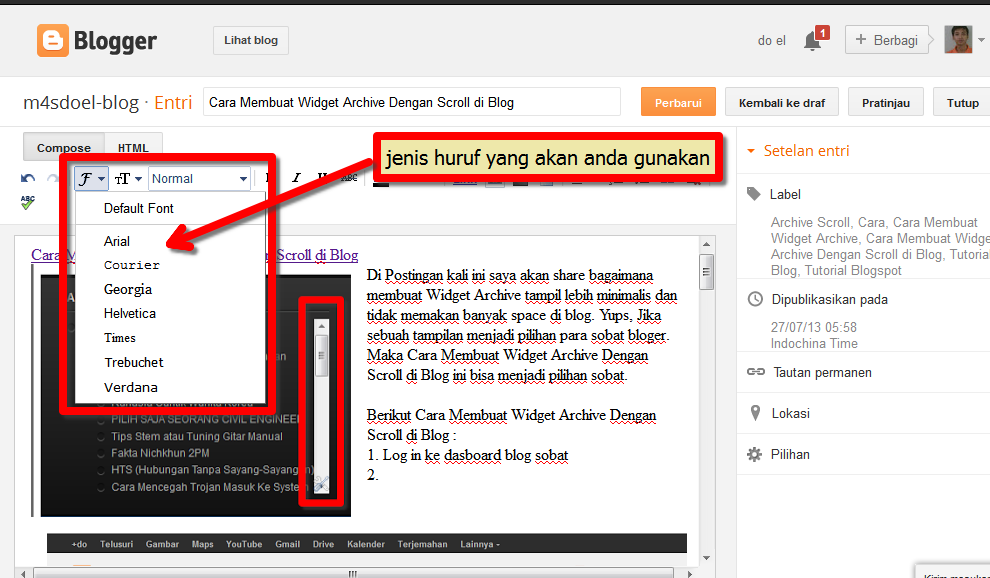Click the Pratinjau preview button
Viewport: 990px width, 578px height.
tap(886, 102)
